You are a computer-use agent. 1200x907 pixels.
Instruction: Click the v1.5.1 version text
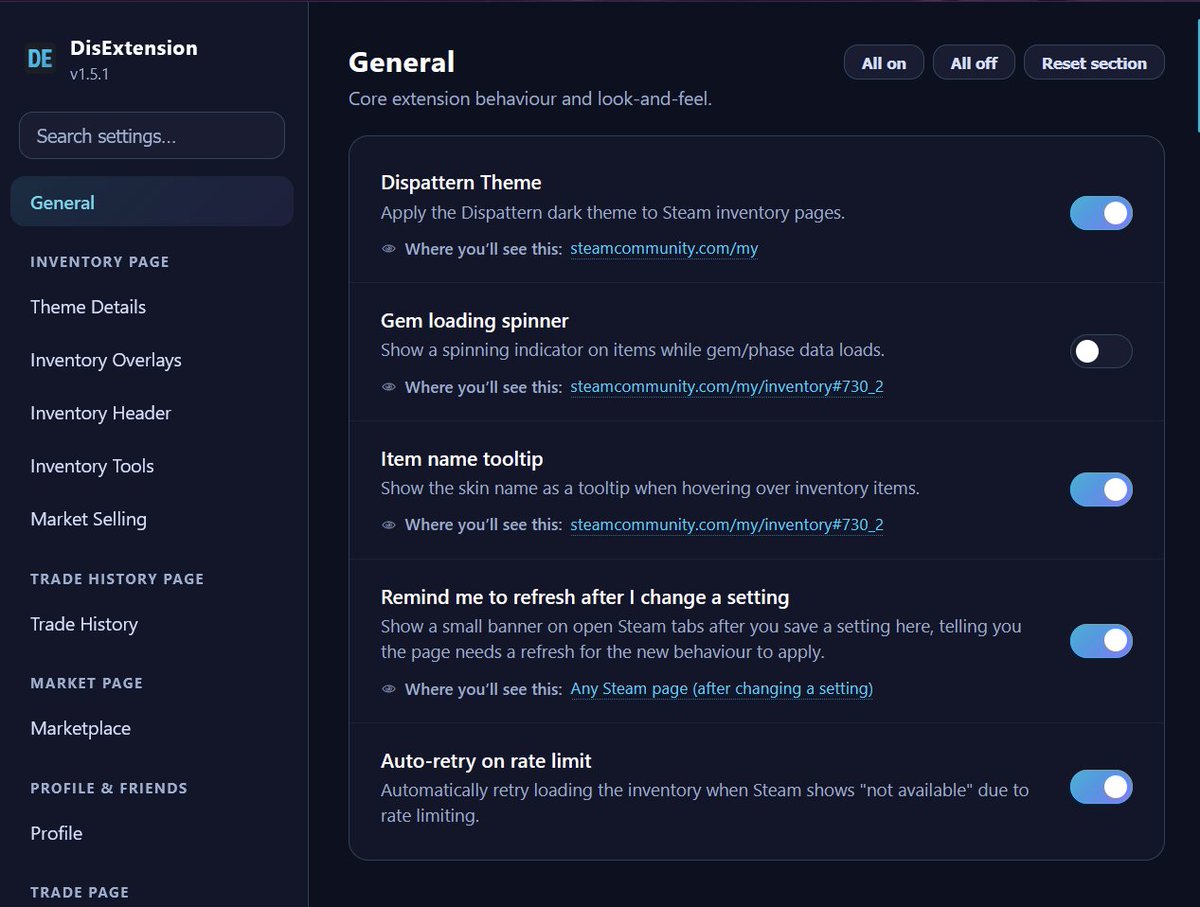[89, 74]
